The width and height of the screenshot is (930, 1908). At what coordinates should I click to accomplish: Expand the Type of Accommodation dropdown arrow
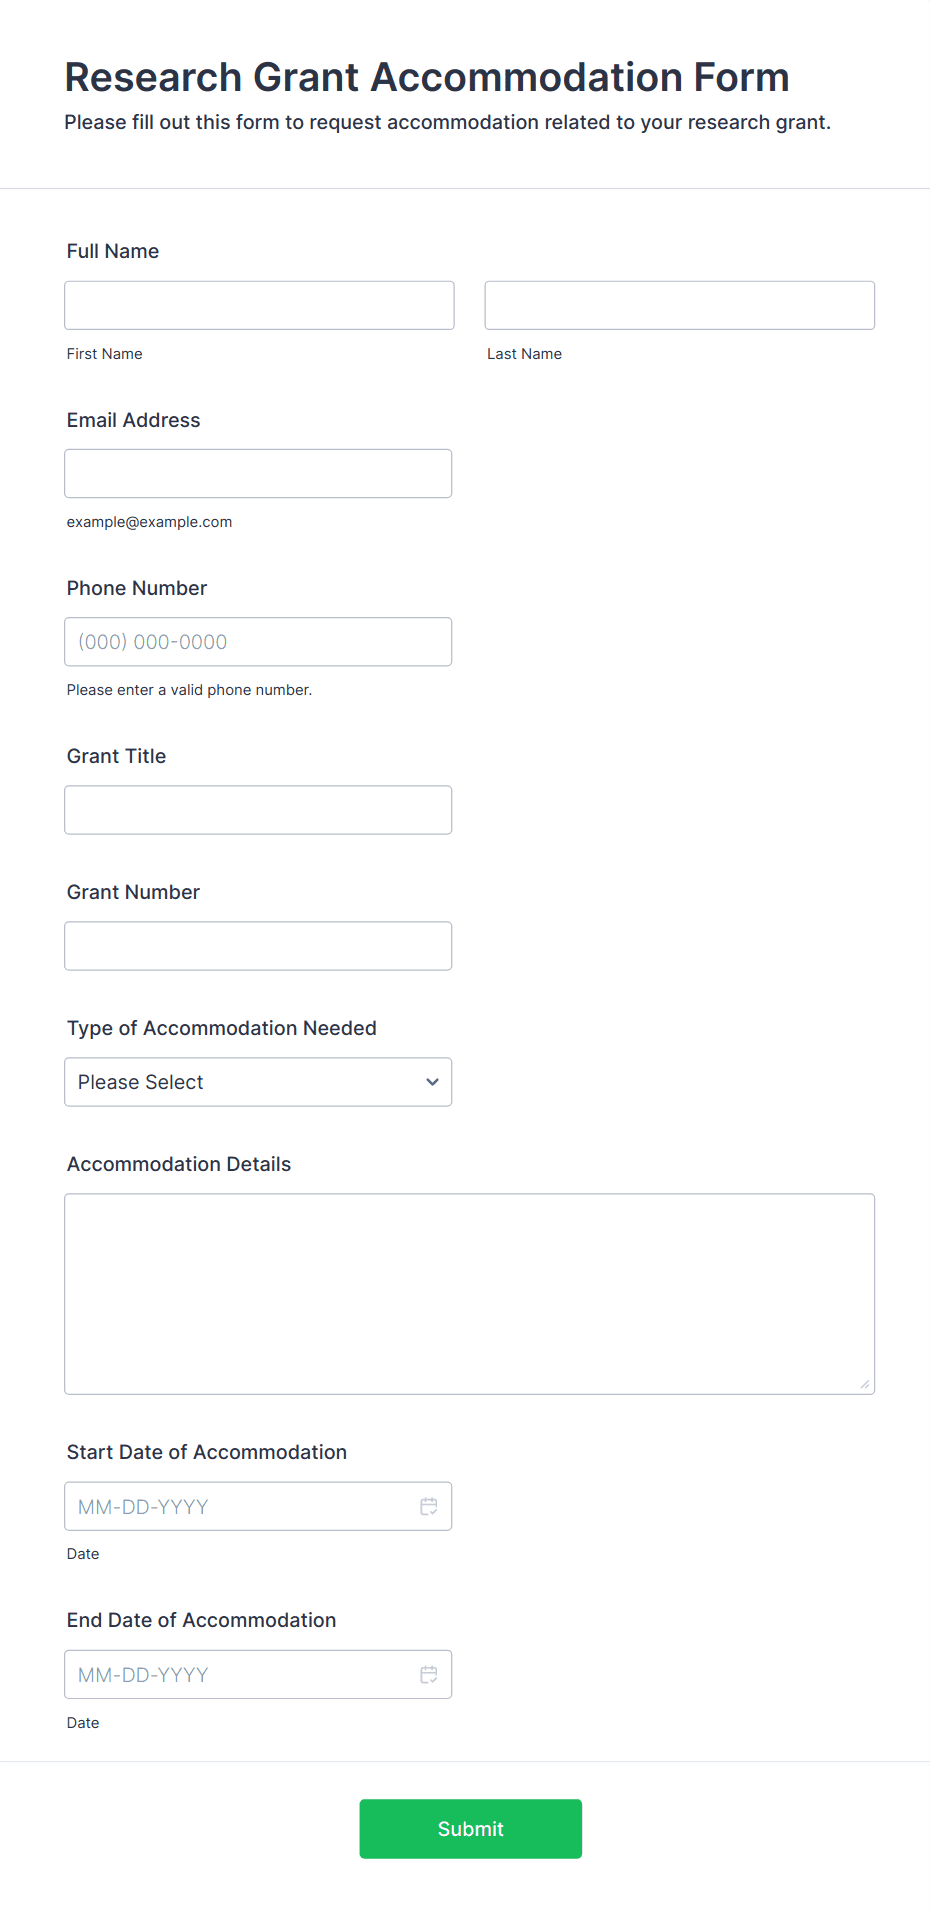[432, 1082]
